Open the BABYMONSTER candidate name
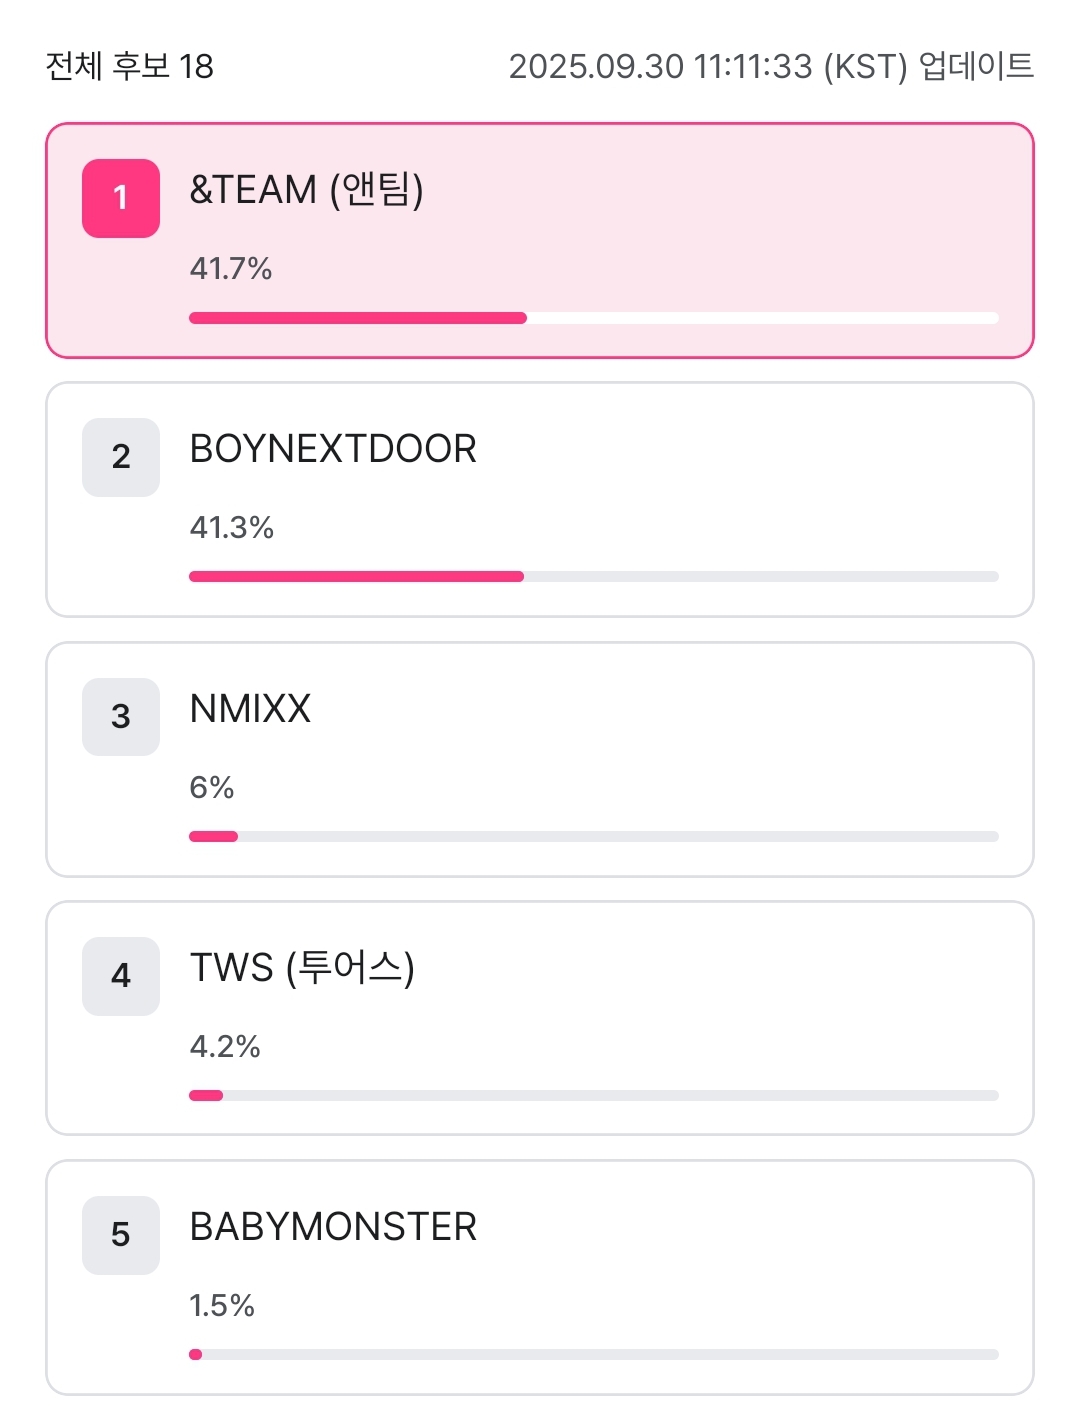 click(333, 1227)
